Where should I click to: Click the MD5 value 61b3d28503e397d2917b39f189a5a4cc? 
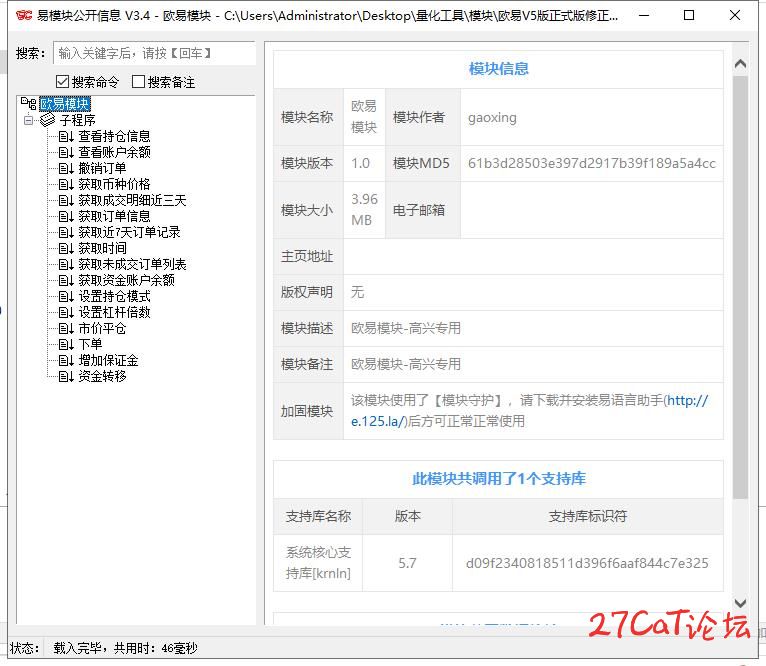pos(592,164)
